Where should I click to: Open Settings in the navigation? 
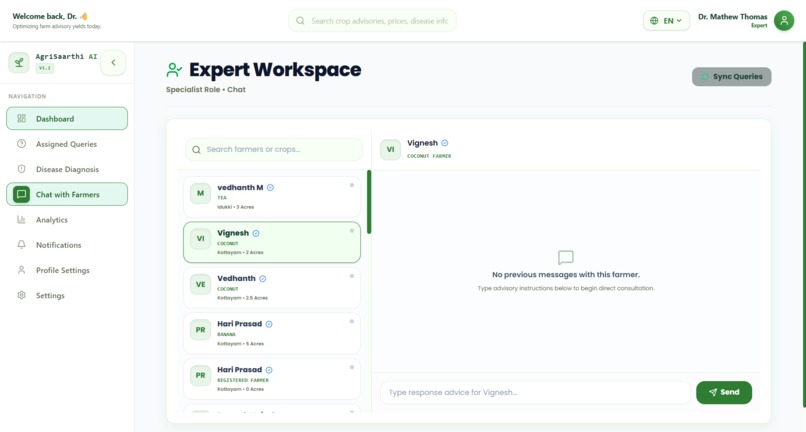(x=67, y=295)
